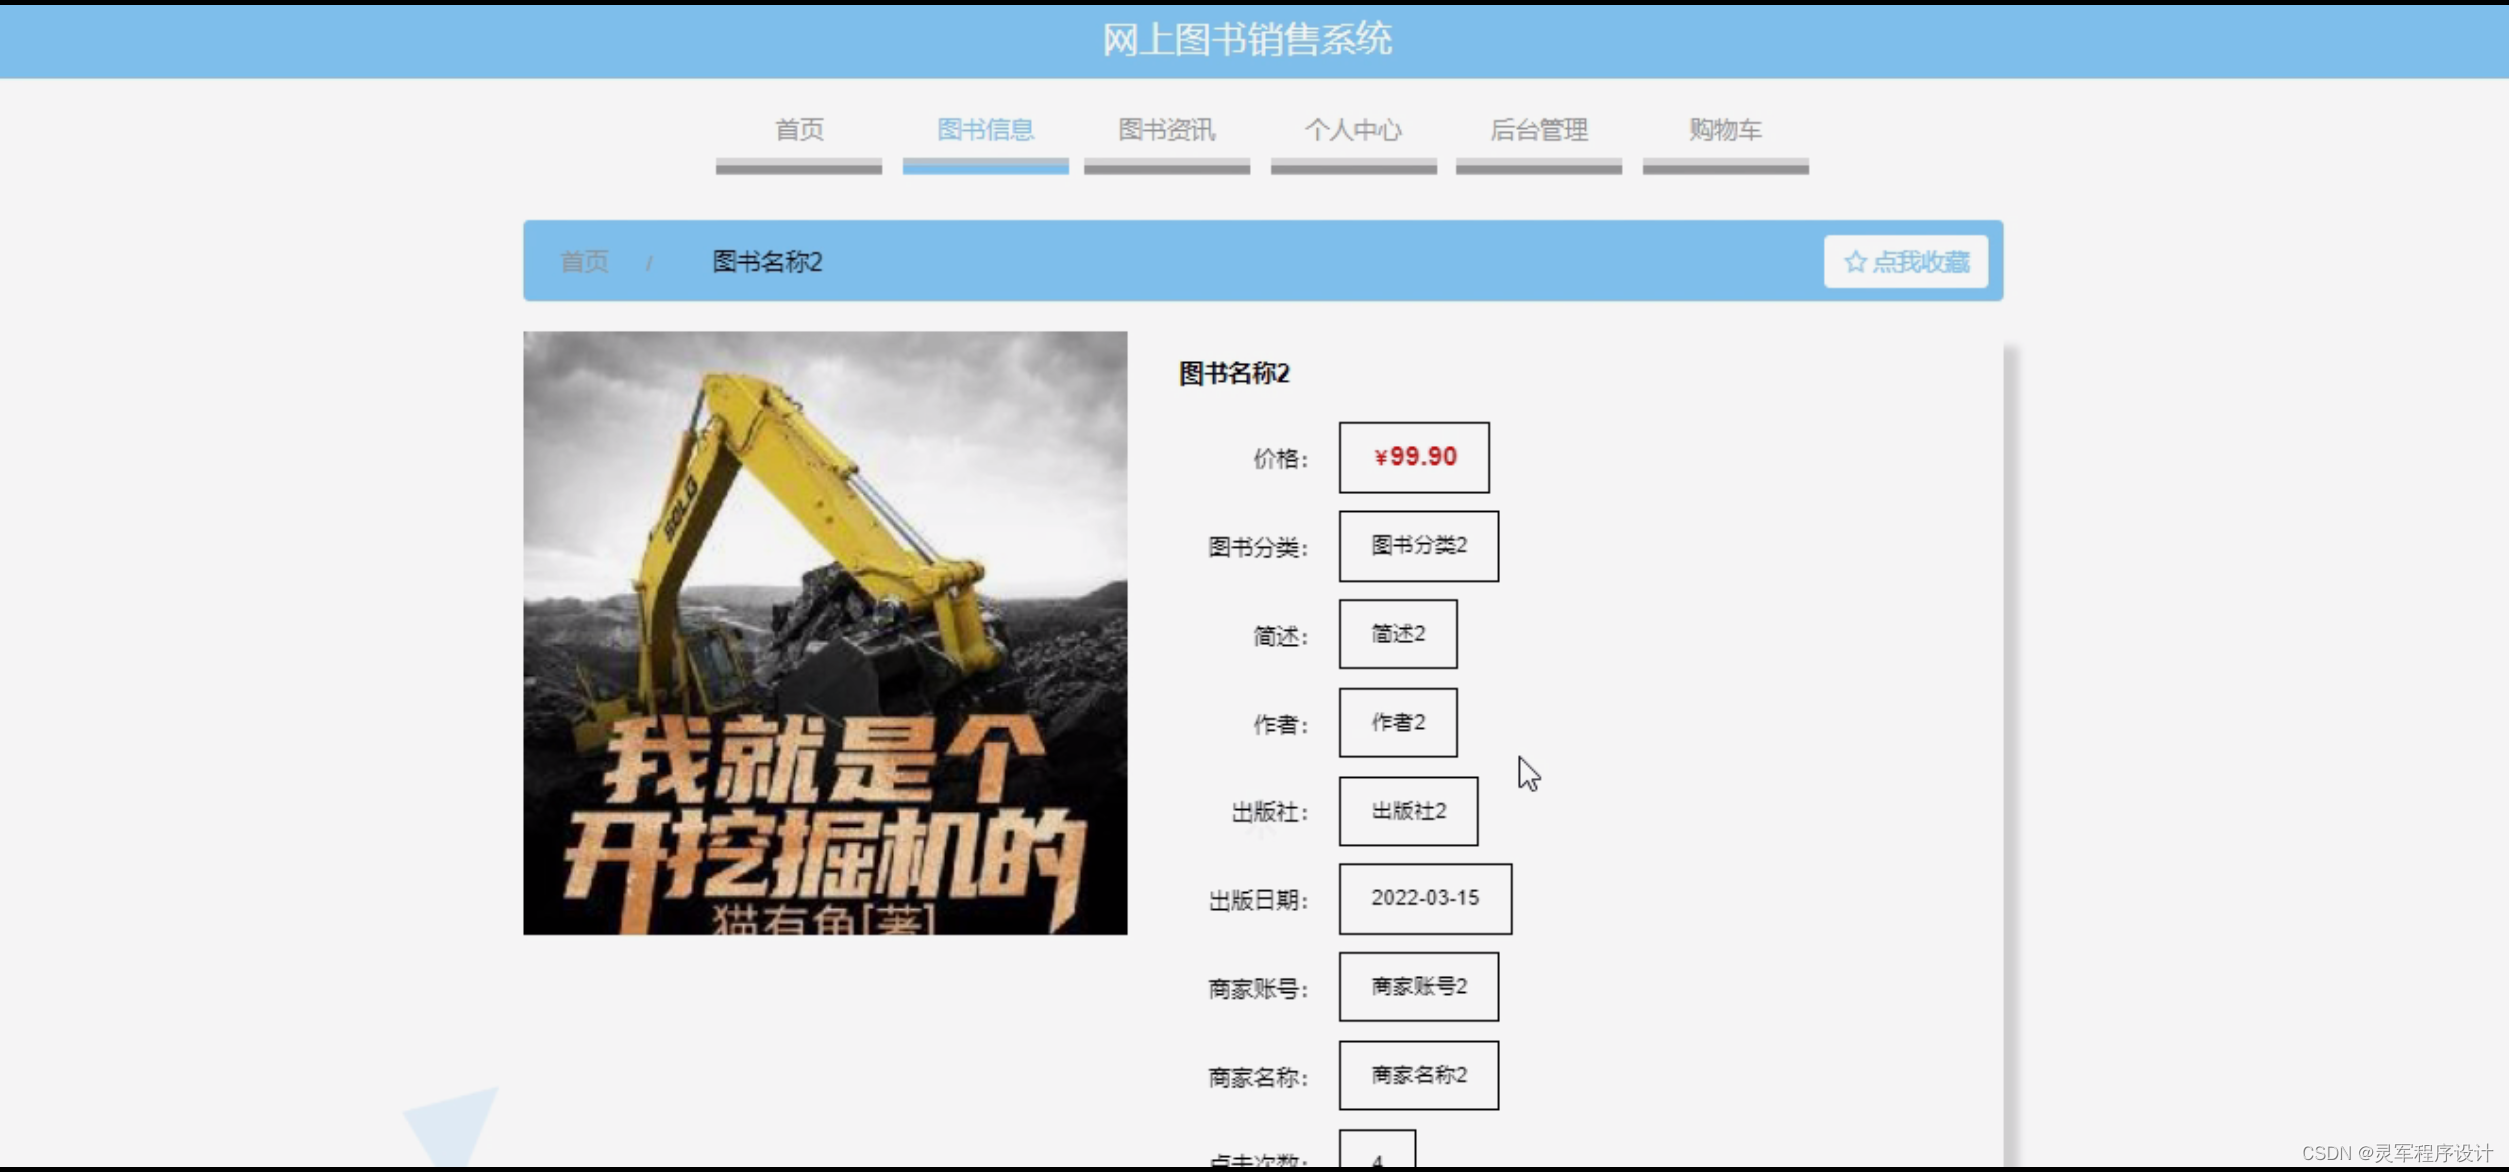2509x1172 pixels.
Task: Click the 图书名称2 breadcrumb label
Action: coord(767,262)
